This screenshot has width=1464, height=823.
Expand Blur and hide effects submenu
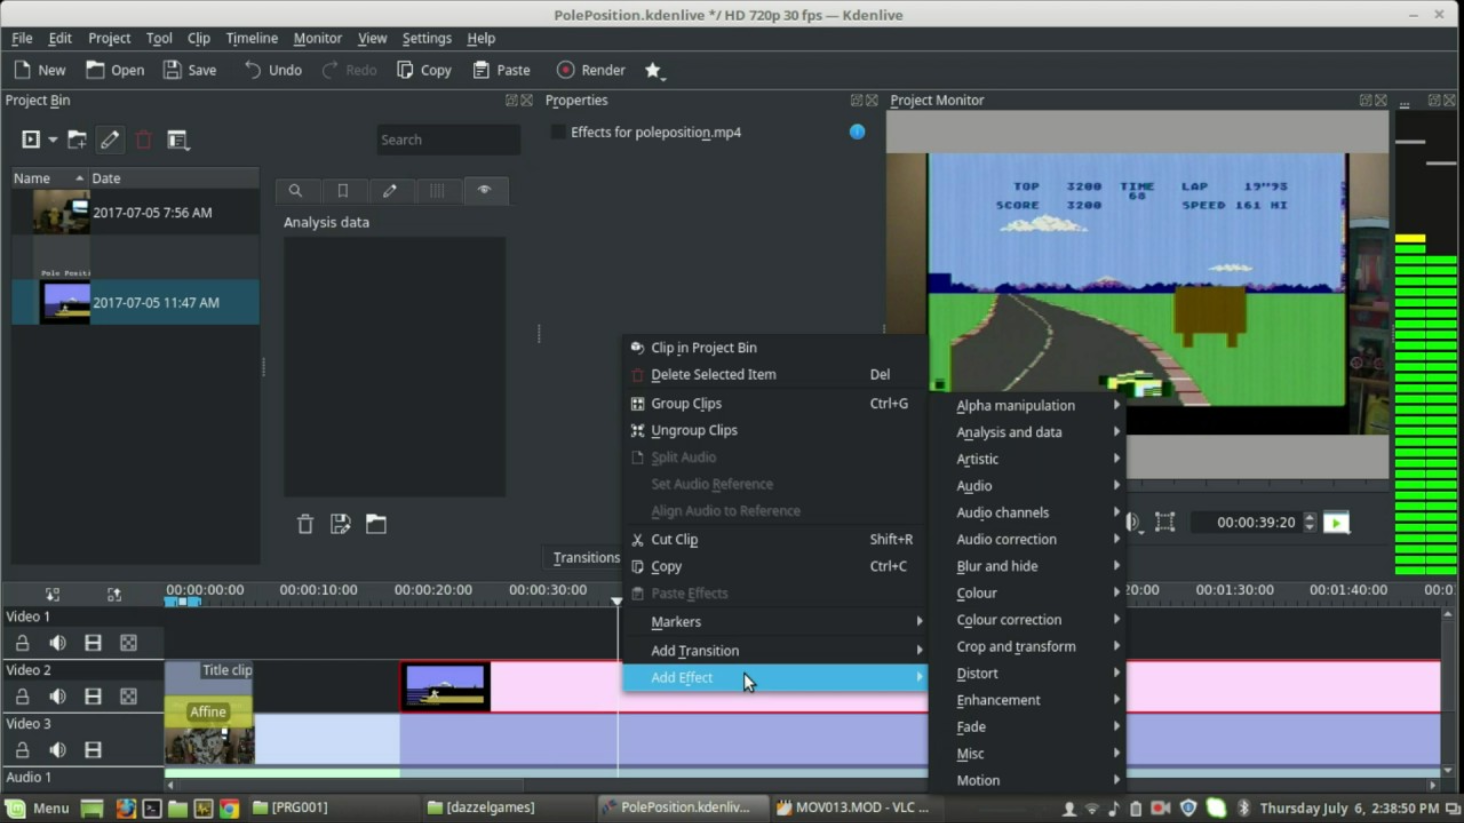[1028, 566]
